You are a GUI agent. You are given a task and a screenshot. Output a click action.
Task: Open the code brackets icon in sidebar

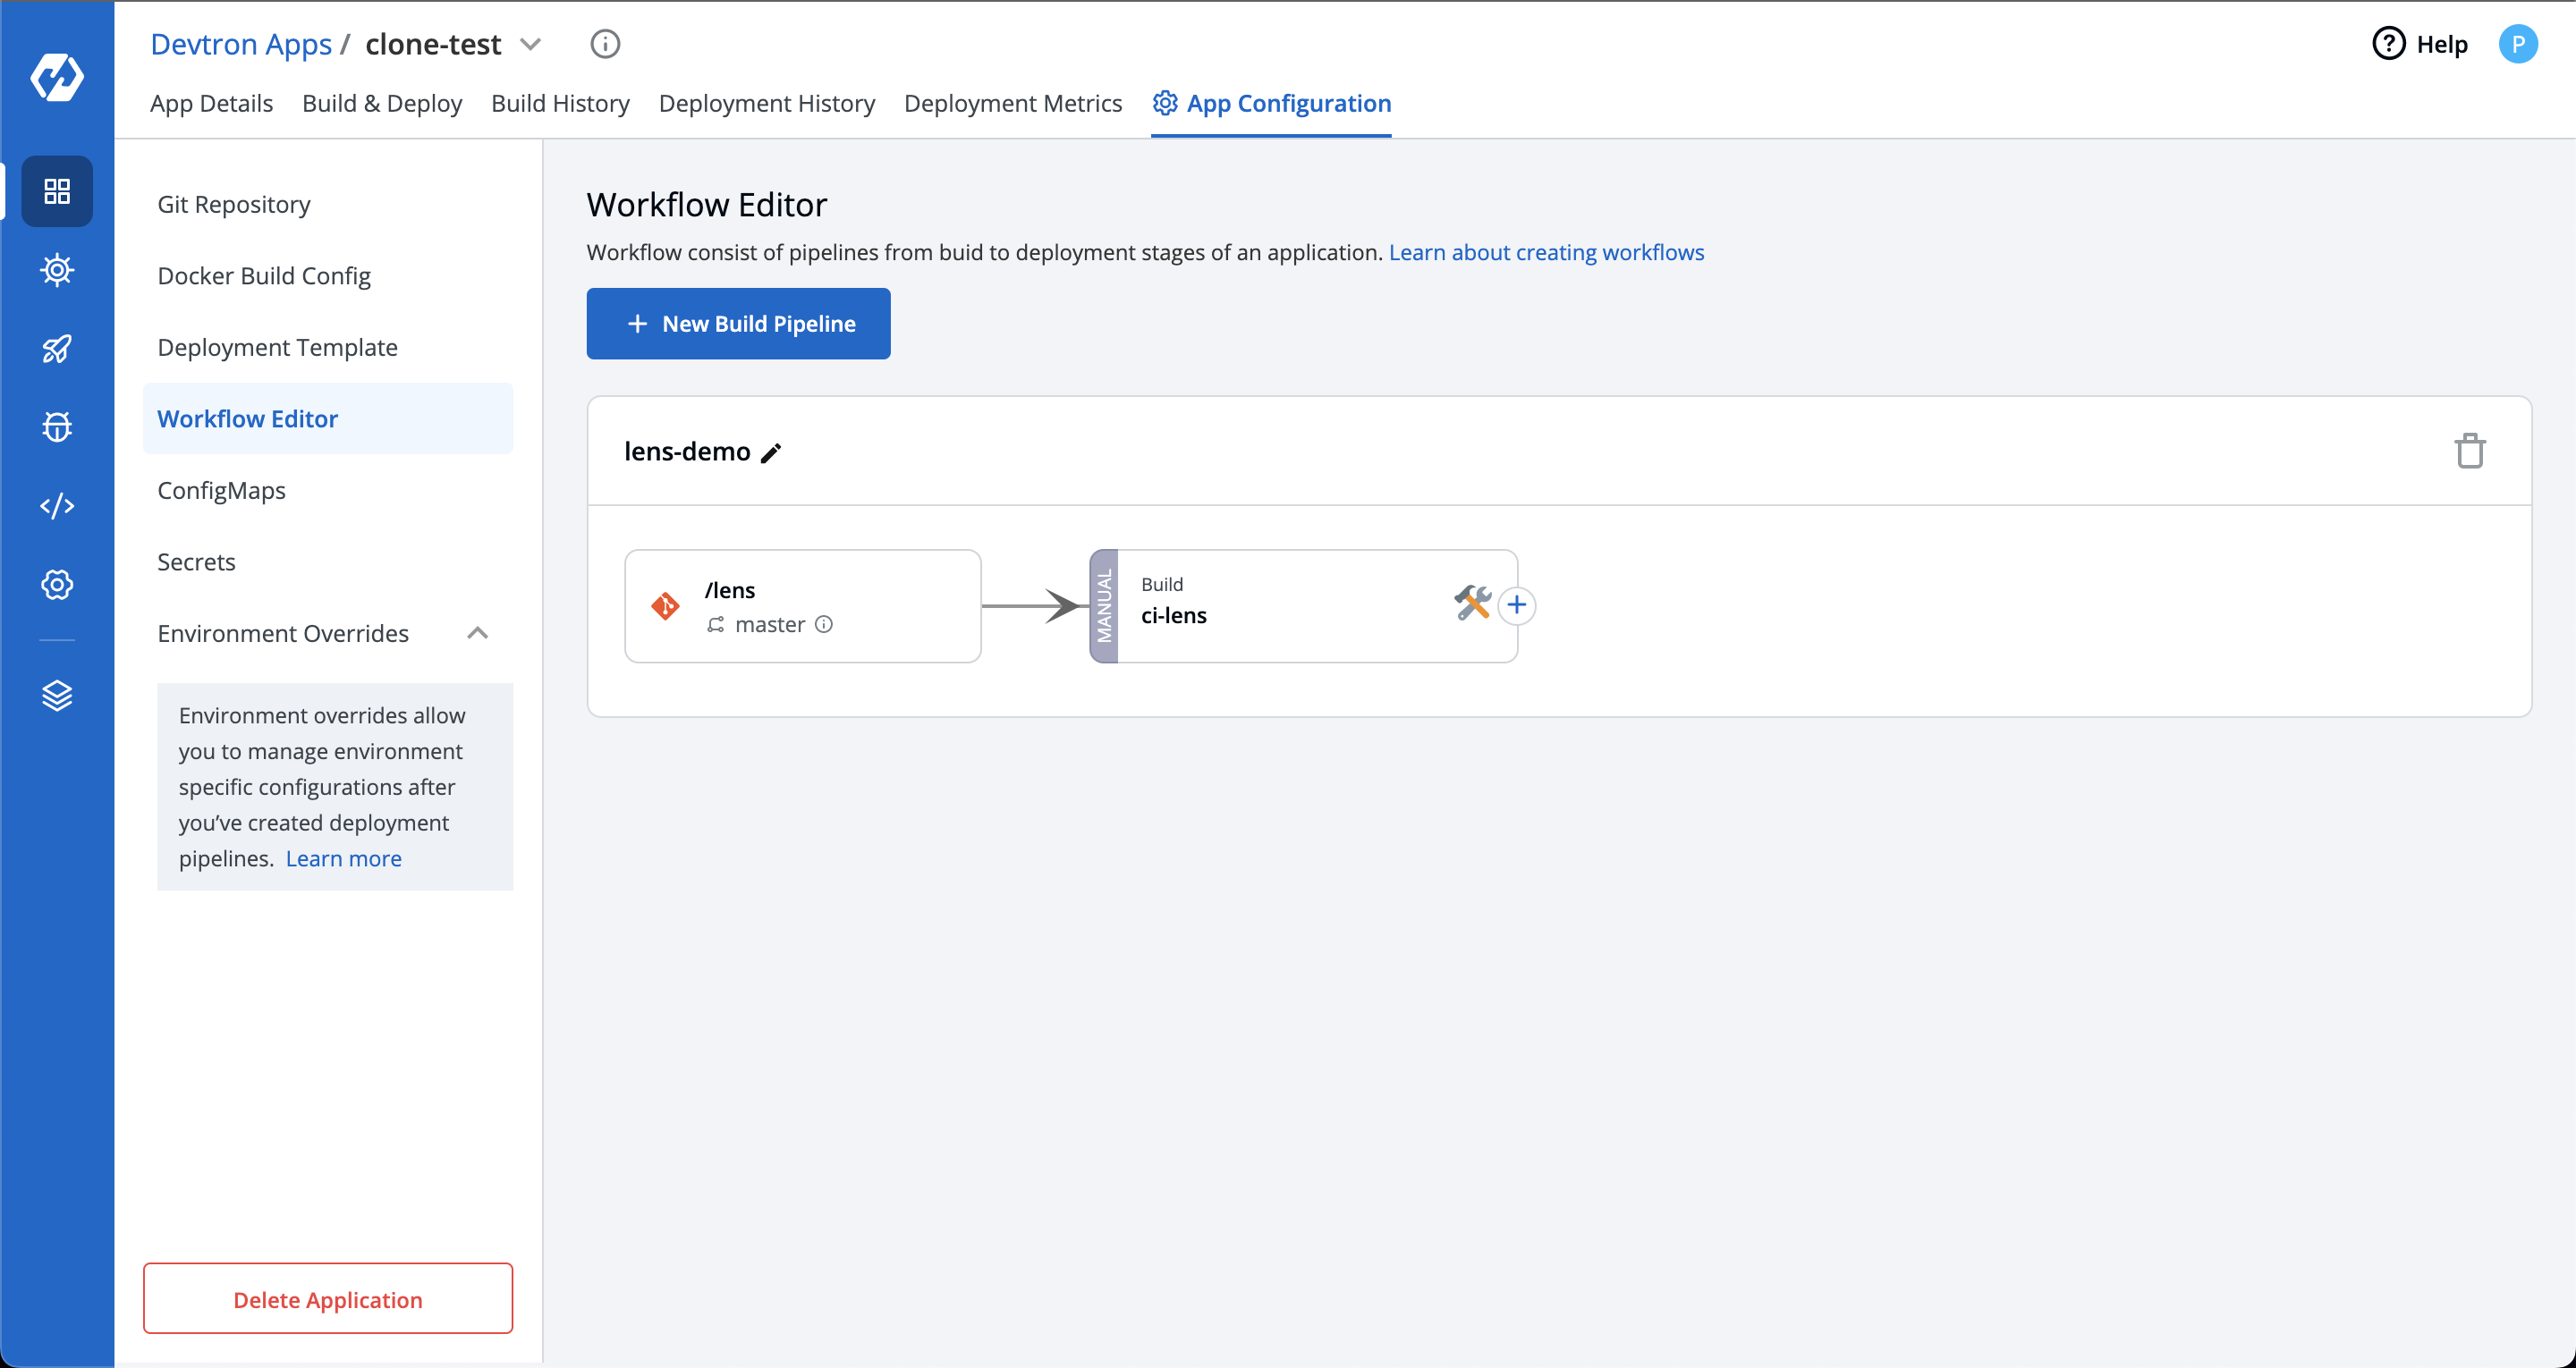click(x=57, y=506)
